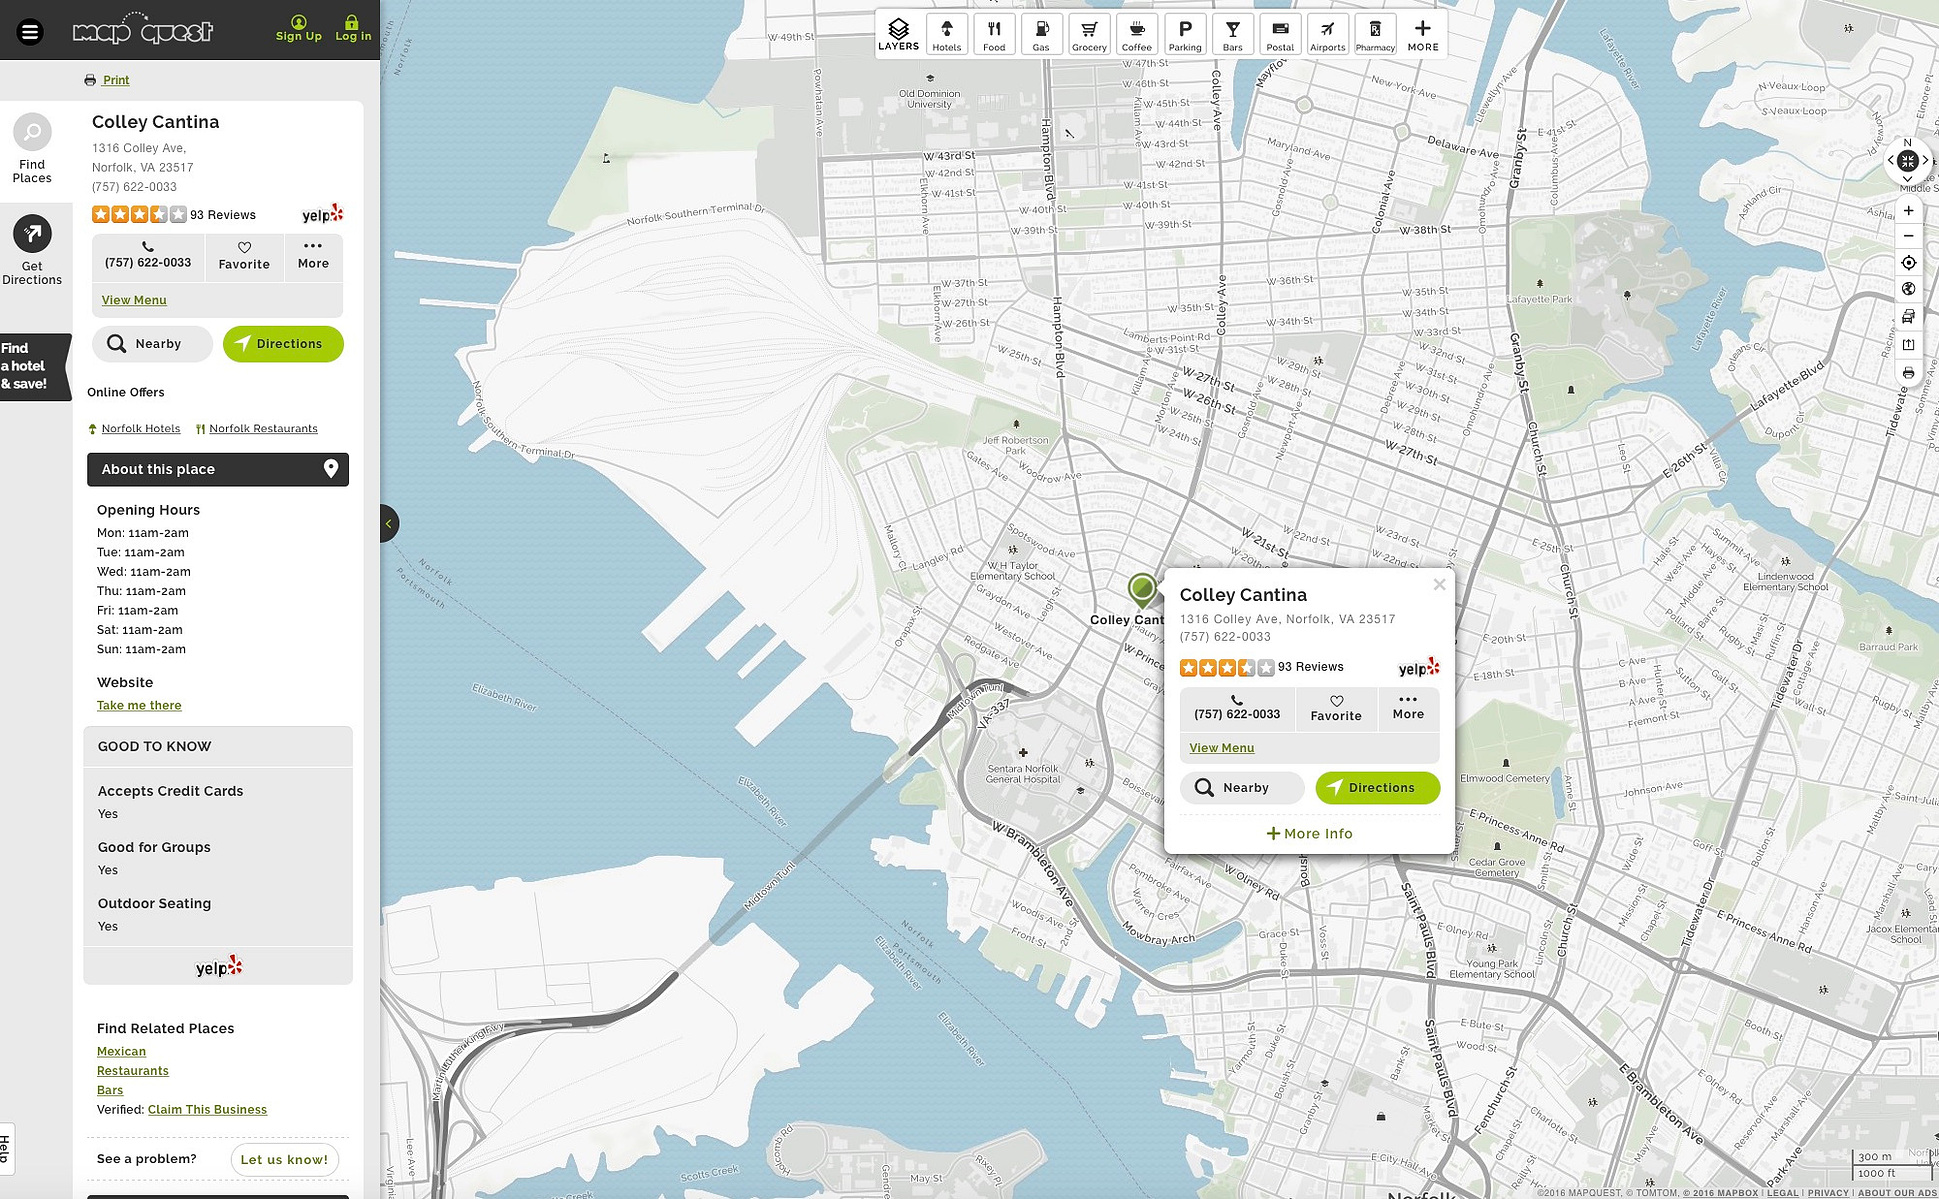Share the map via share icon
This screenshot has width=1939, height=1199.
[1908, 345]
